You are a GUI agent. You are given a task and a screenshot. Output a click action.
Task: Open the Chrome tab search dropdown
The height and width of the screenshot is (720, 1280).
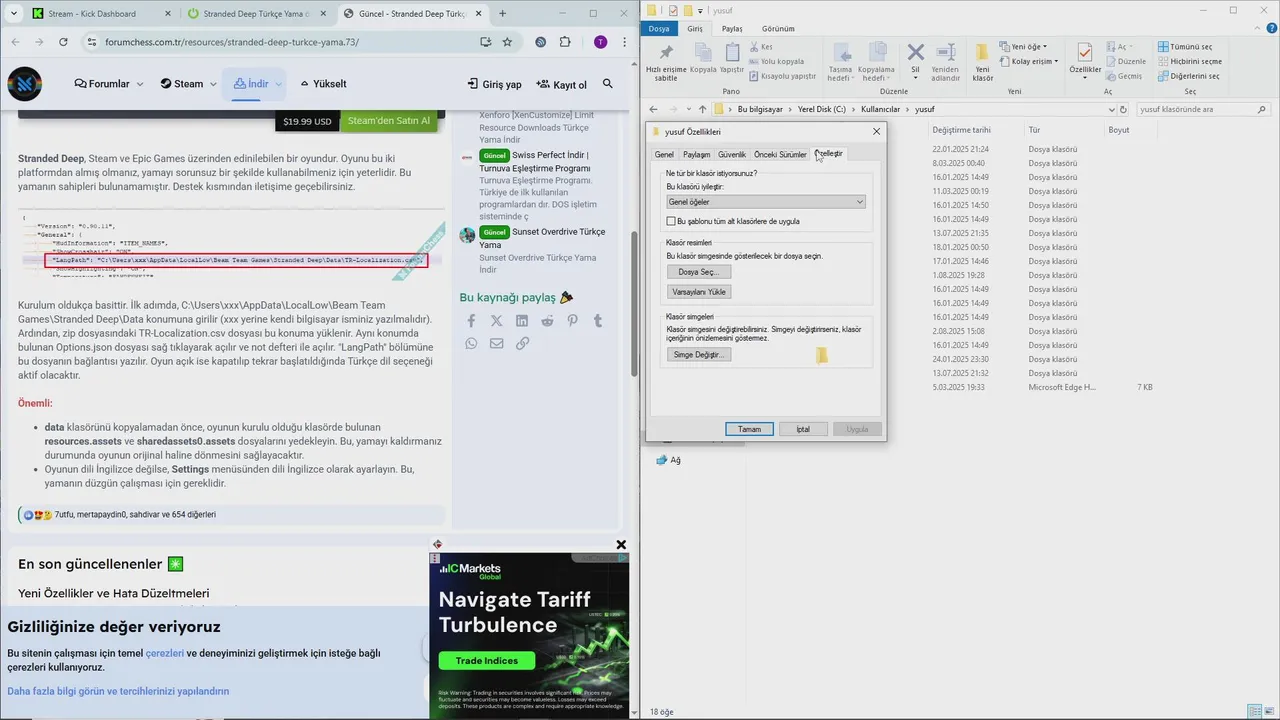(x=15, y=13)
